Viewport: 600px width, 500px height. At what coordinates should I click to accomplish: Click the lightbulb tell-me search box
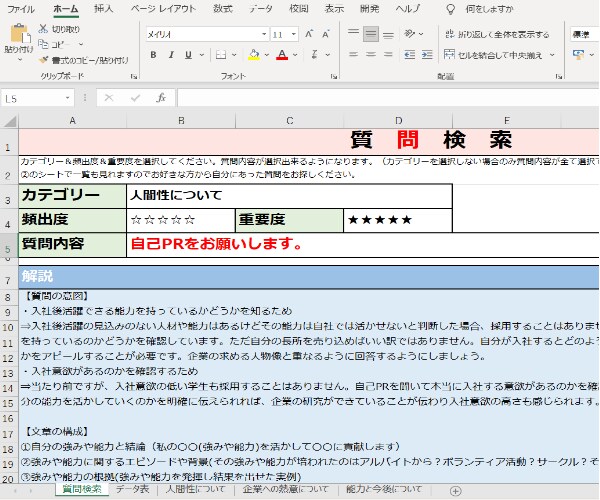point(480,9)
